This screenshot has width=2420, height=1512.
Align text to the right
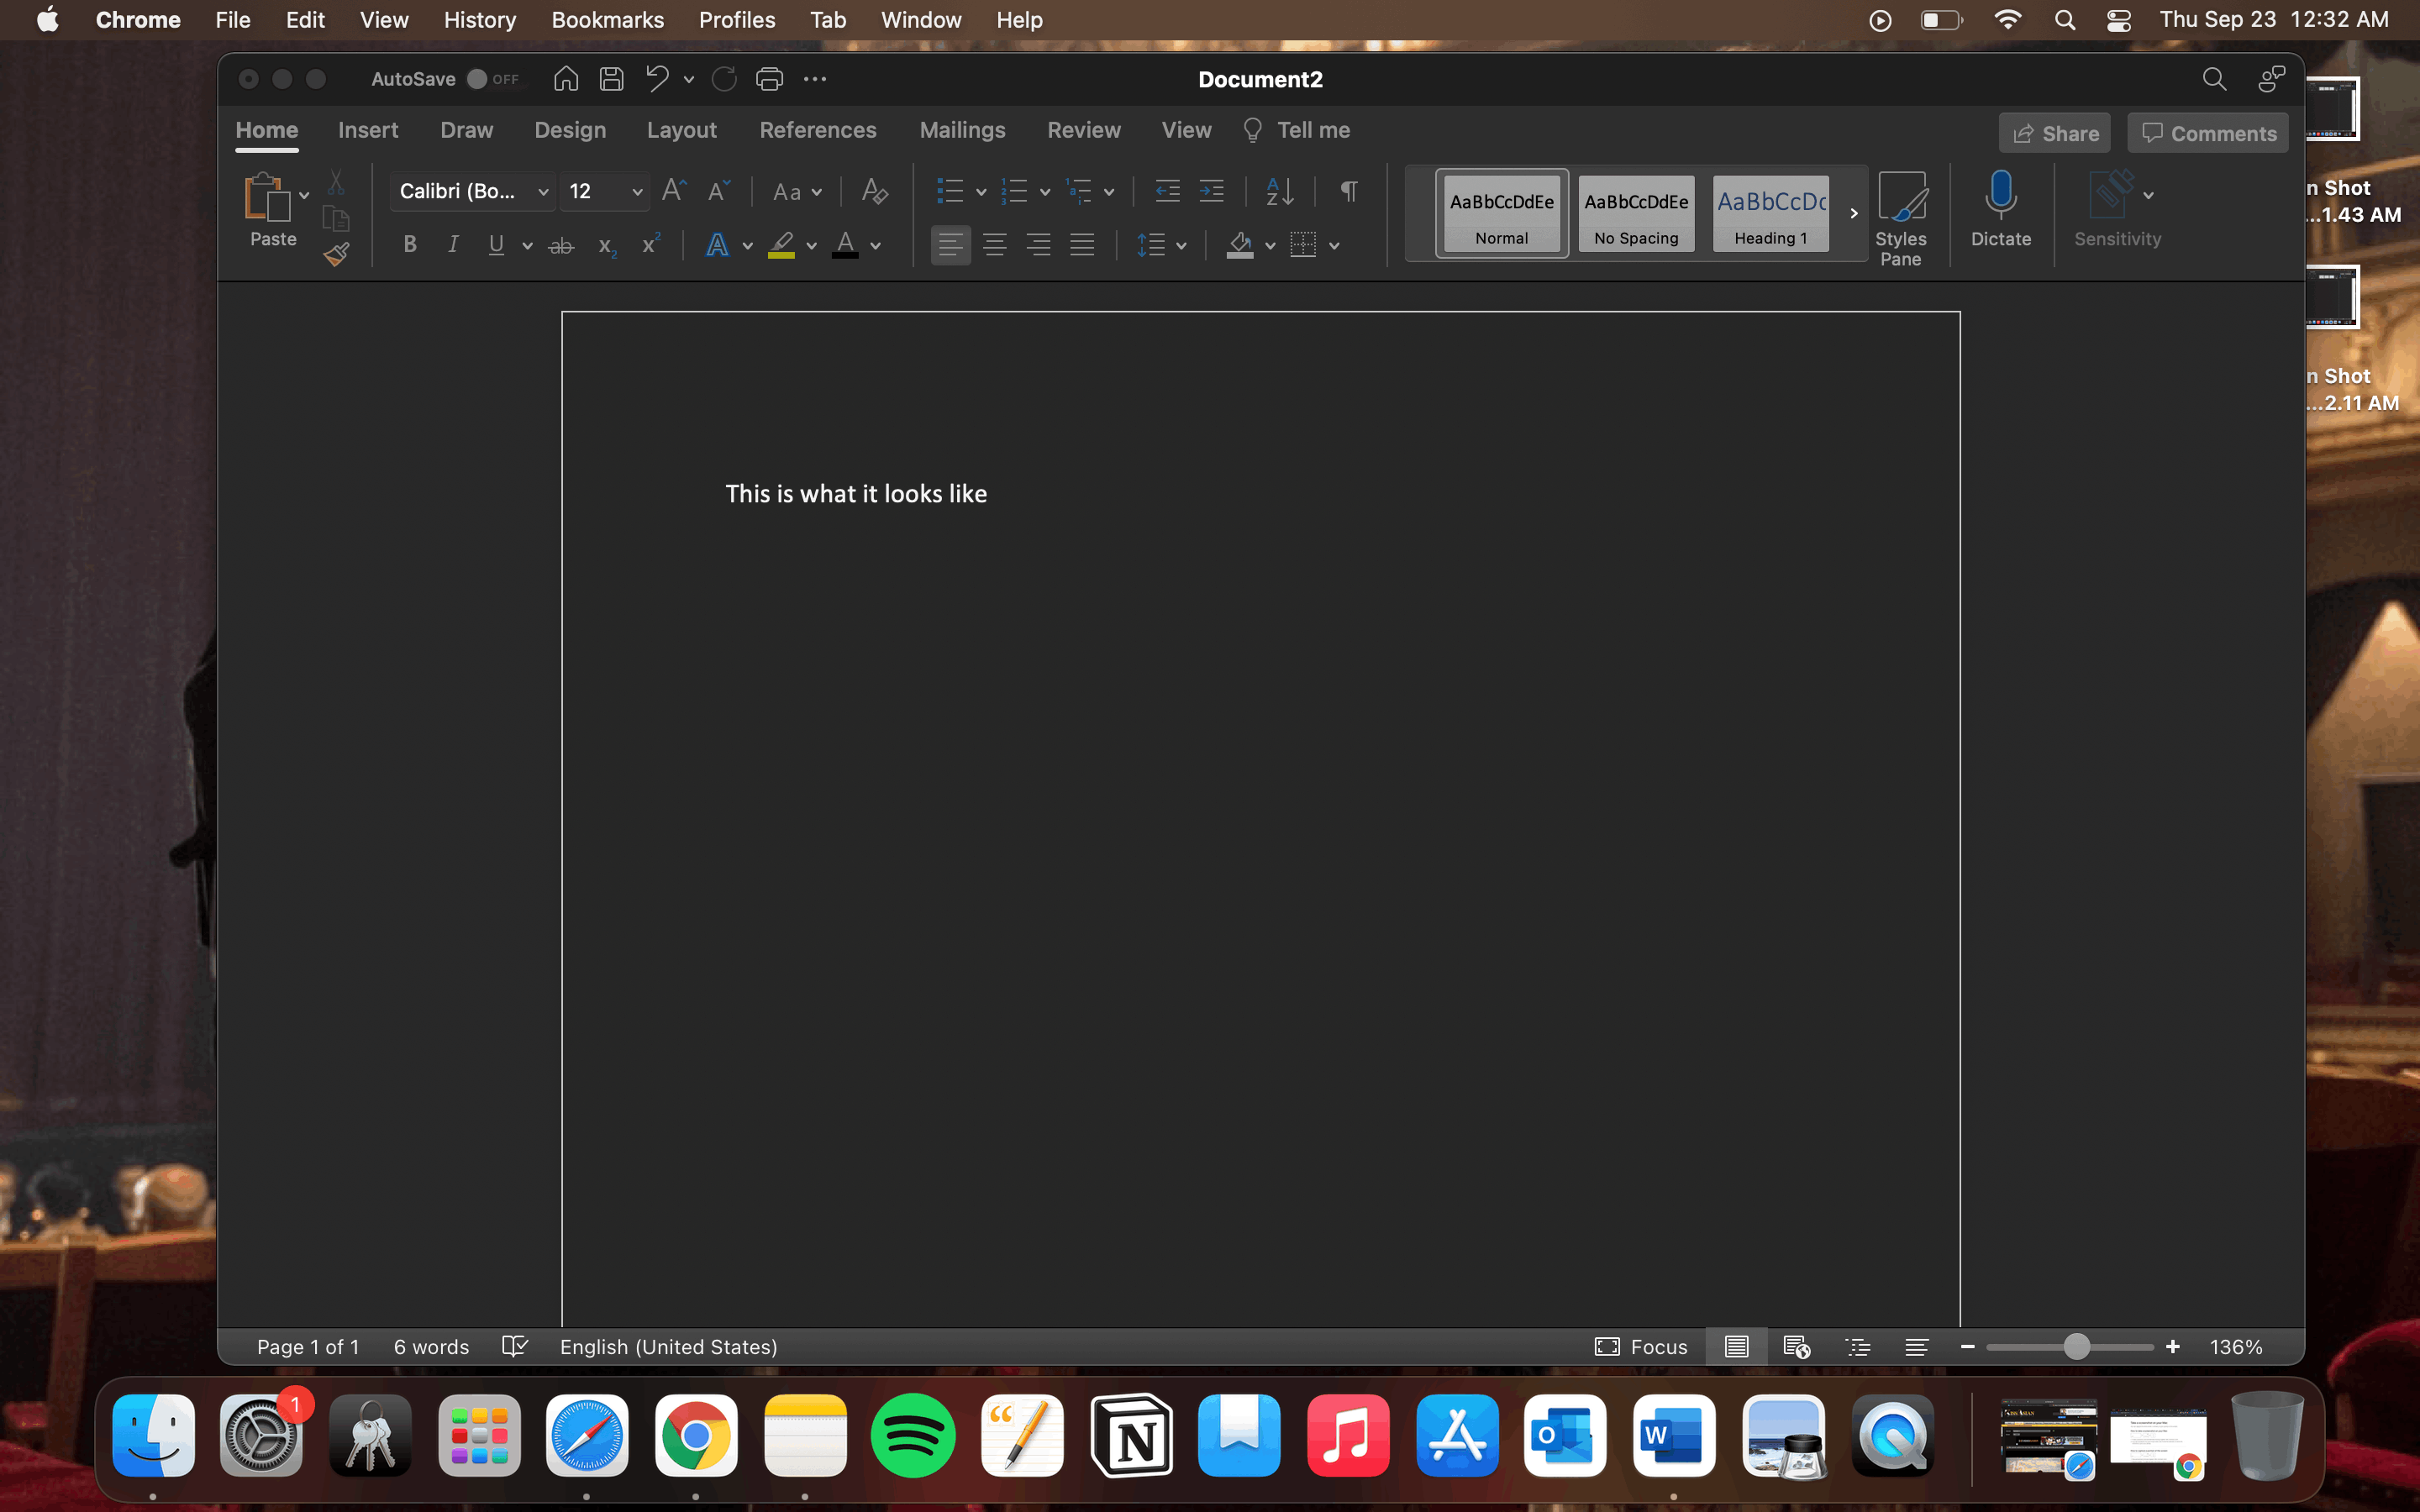click(x=1038, y=245)
